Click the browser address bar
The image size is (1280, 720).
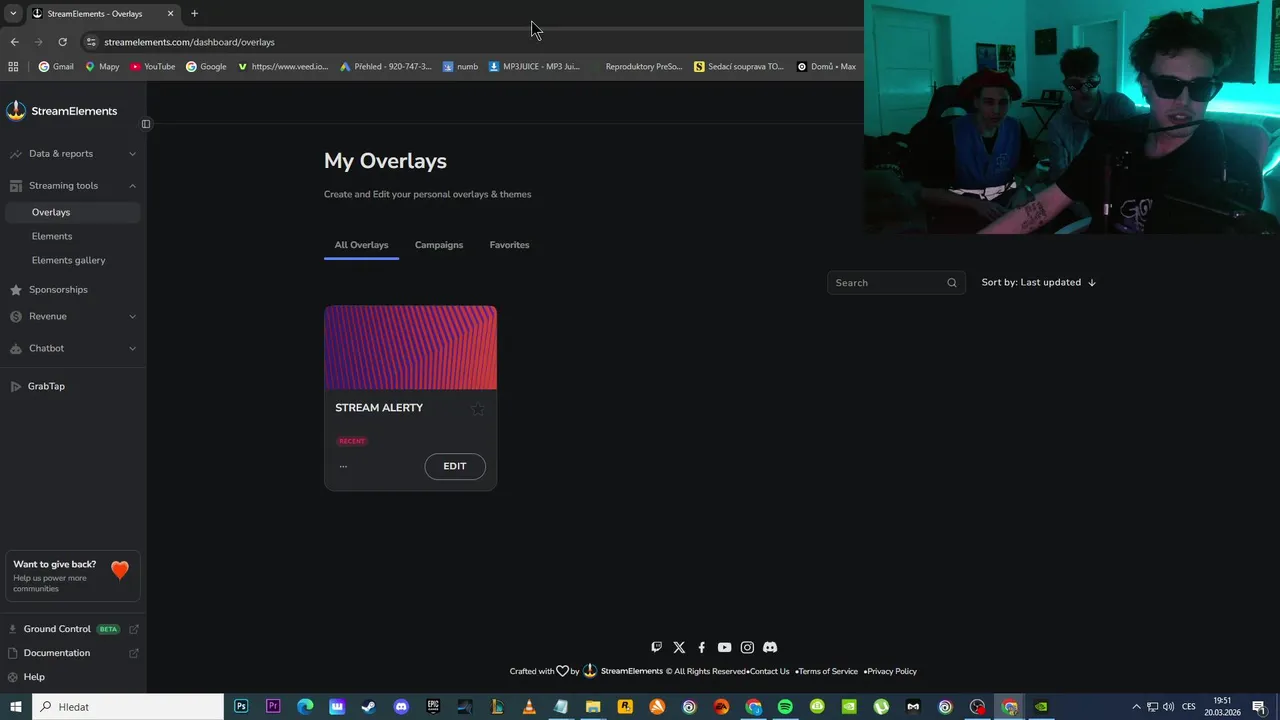click(x=470, y=42)
